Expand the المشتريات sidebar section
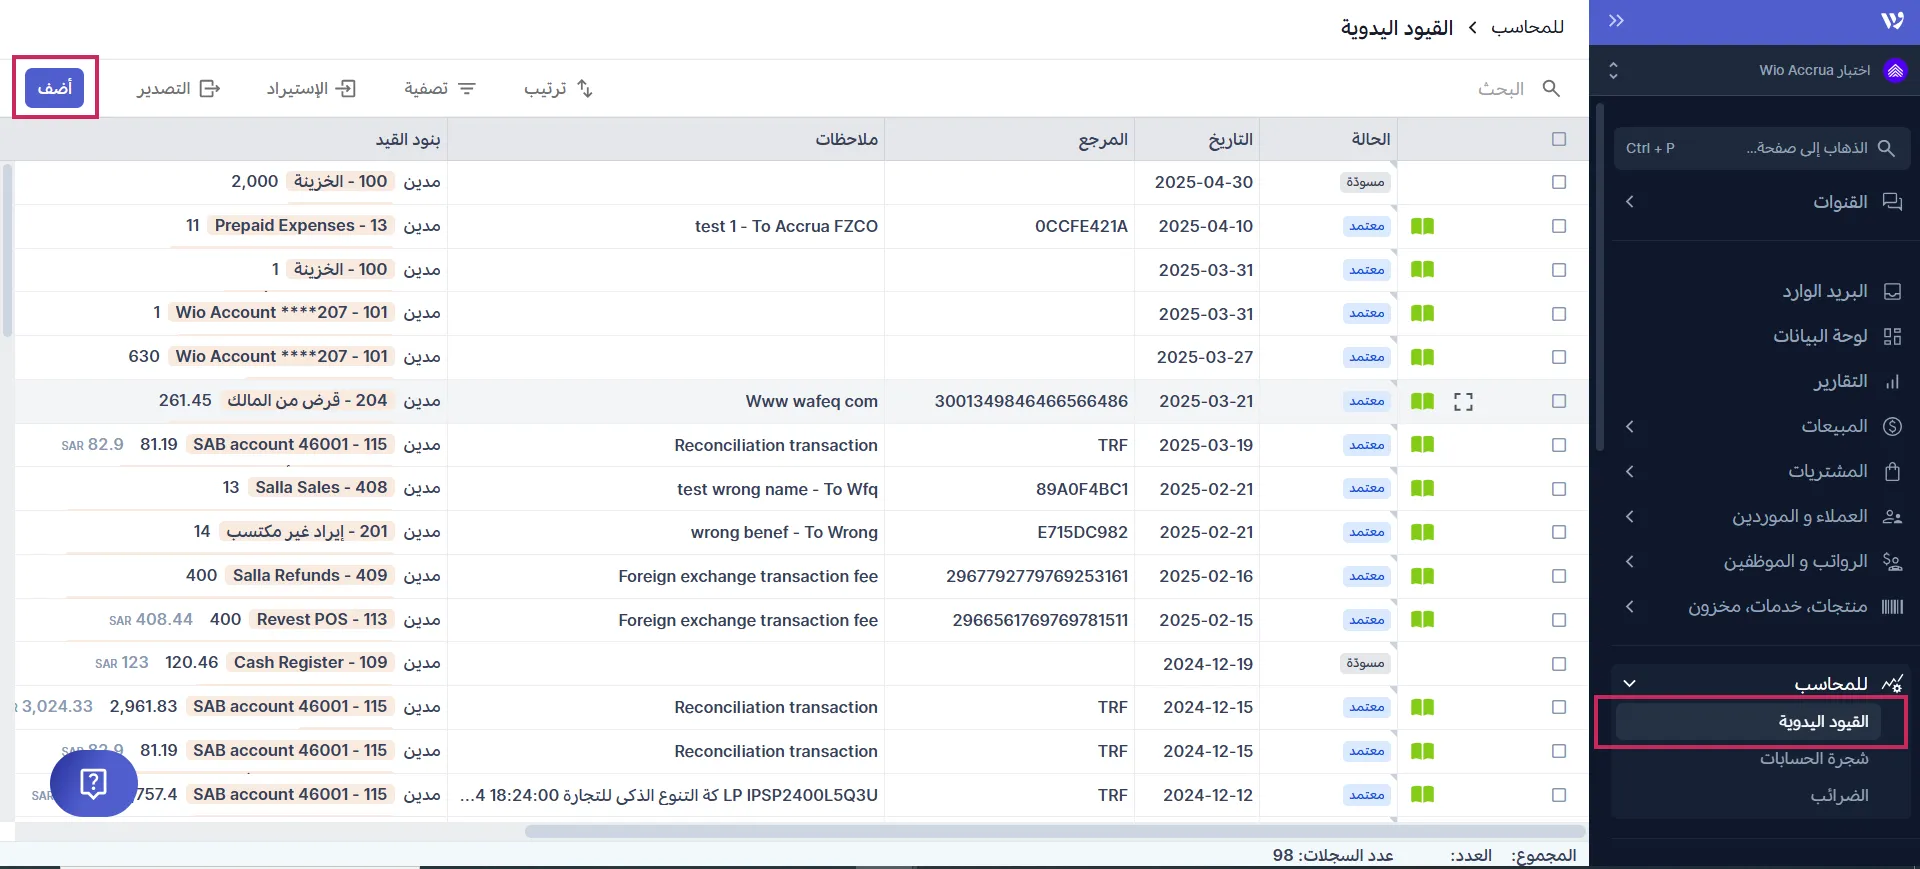 coord(1630,472)
